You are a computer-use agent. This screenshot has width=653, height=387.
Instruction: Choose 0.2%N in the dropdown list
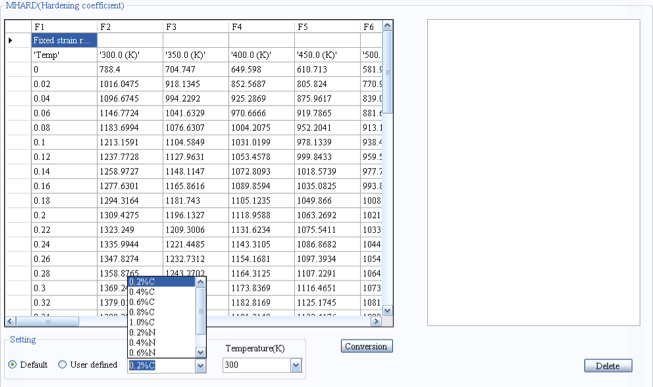pyautogui.click(x=162, y=332)
